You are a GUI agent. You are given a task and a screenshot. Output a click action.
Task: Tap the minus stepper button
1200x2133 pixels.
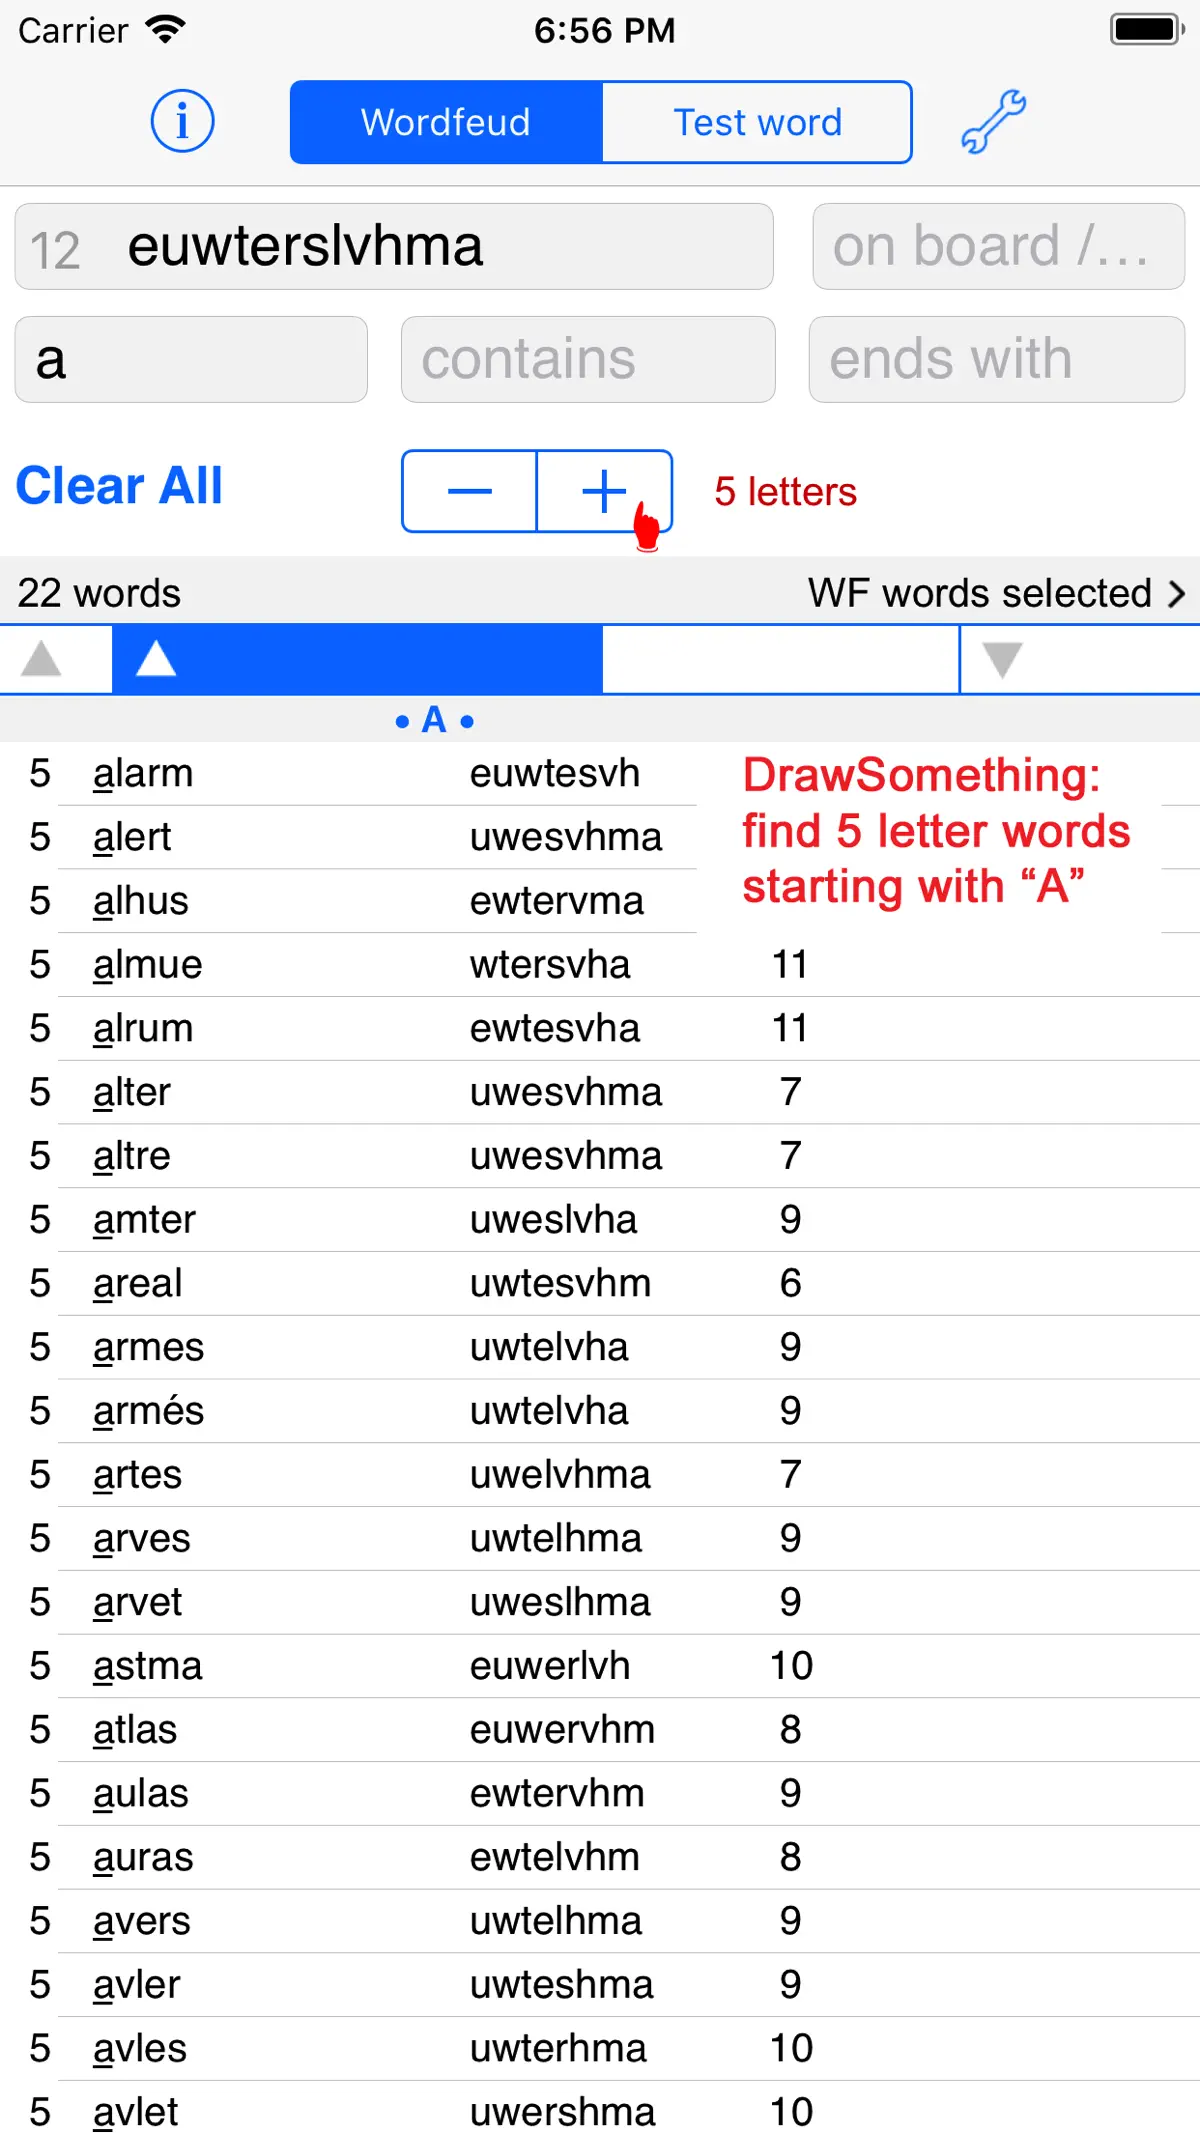(469, 491)
